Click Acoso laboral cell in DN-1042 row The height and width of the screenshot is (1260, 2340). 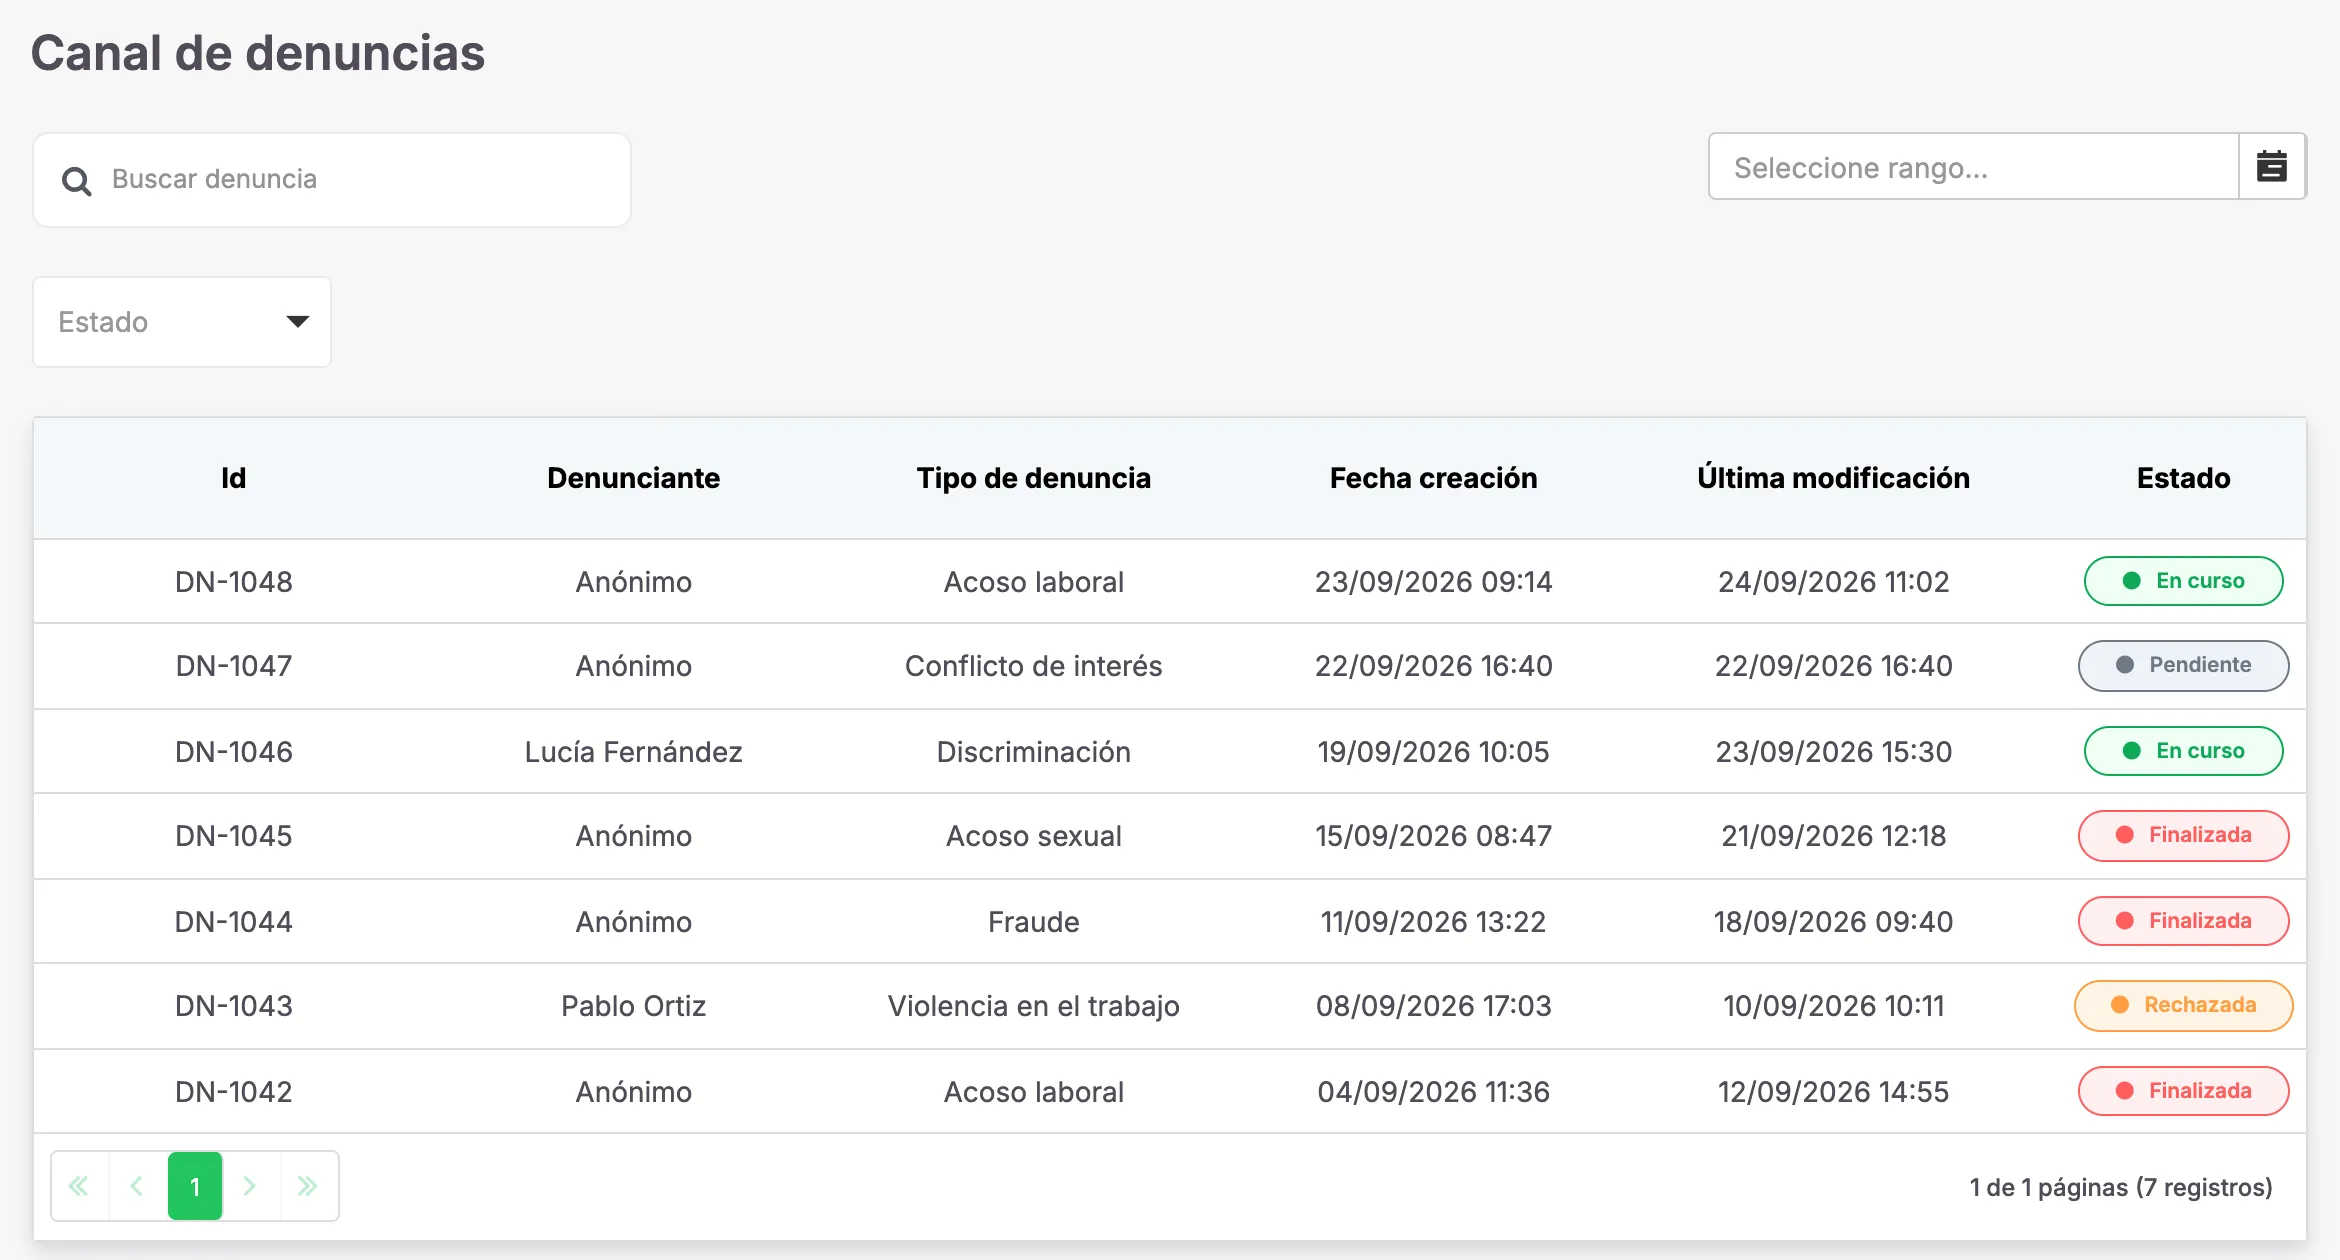coord(1034,1092)
